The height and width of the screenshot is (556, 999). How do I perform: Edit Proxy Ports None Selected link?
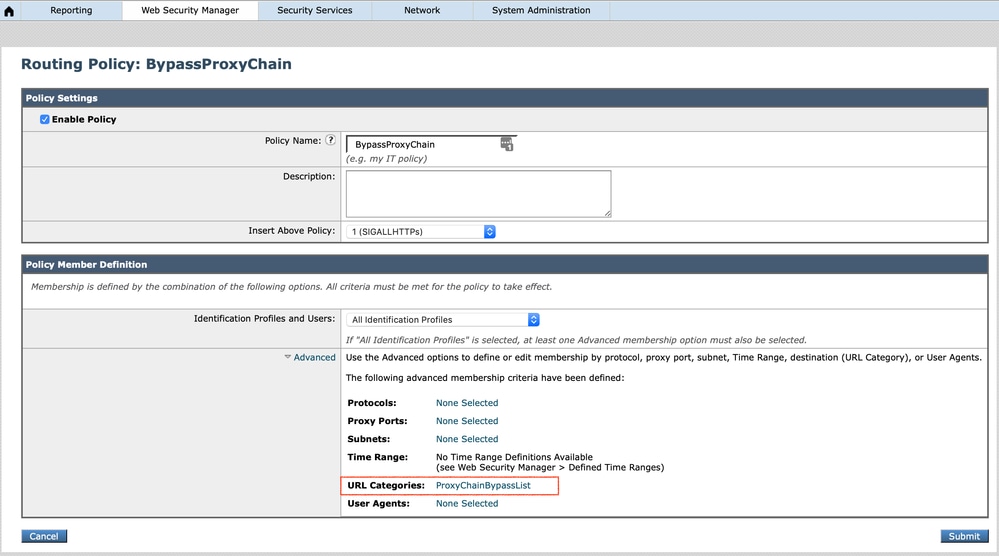467,421
